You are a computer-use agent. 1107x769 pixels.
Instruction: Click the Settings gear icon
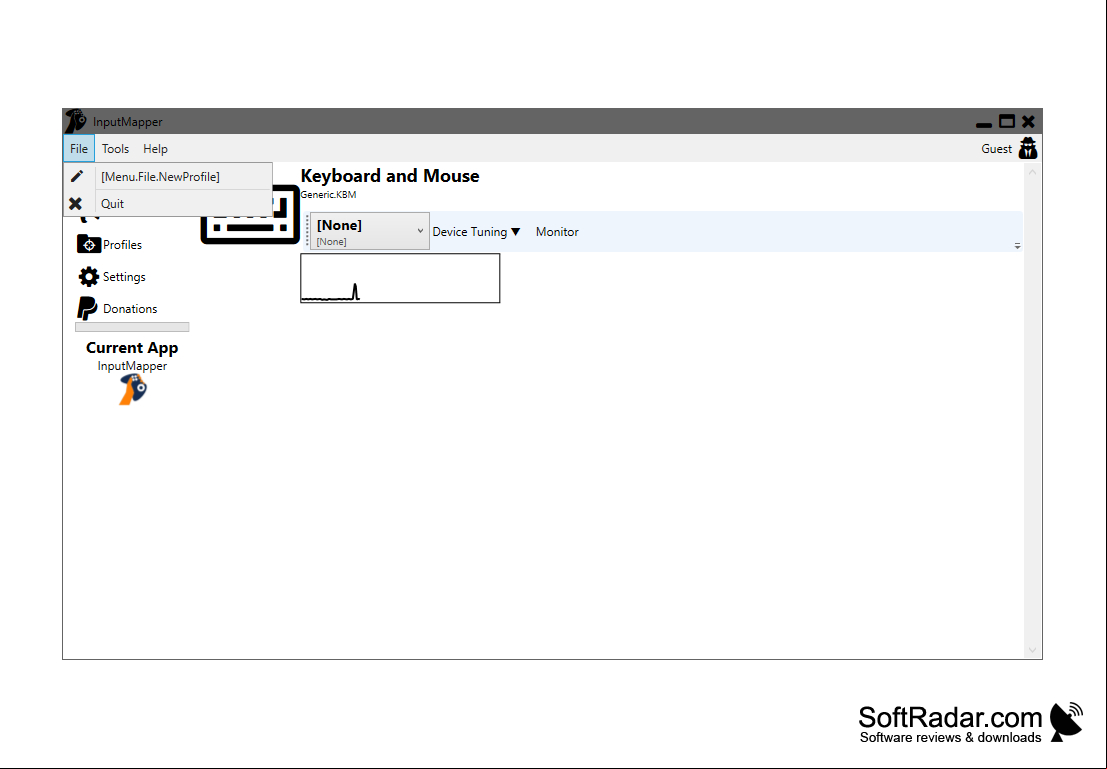[x=88, y=276]
